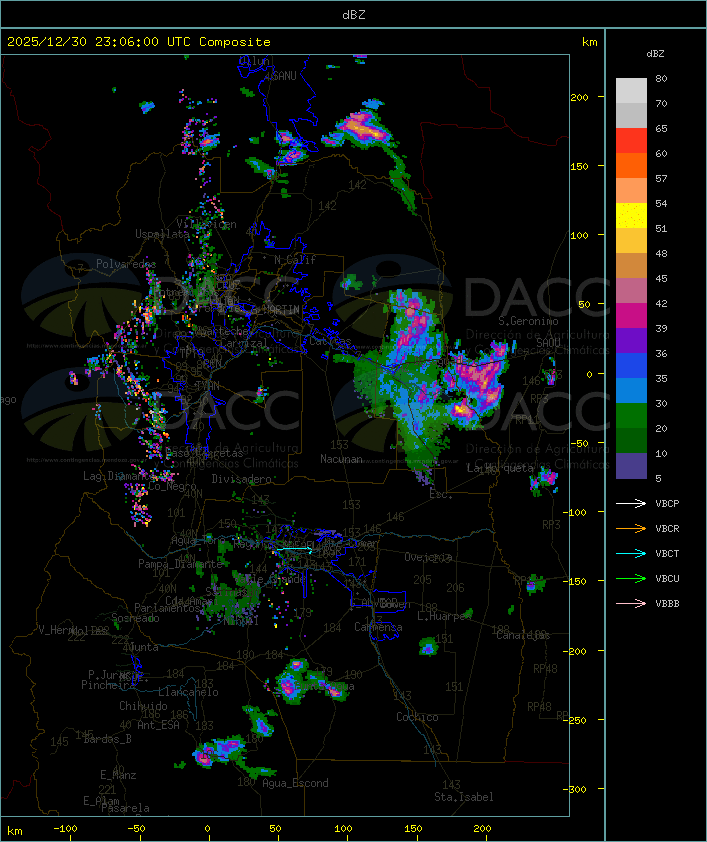The height and width of the screenshot is (842, 707).
Task: Click the green VBCU arrow icon
Action: pos(631,578)
